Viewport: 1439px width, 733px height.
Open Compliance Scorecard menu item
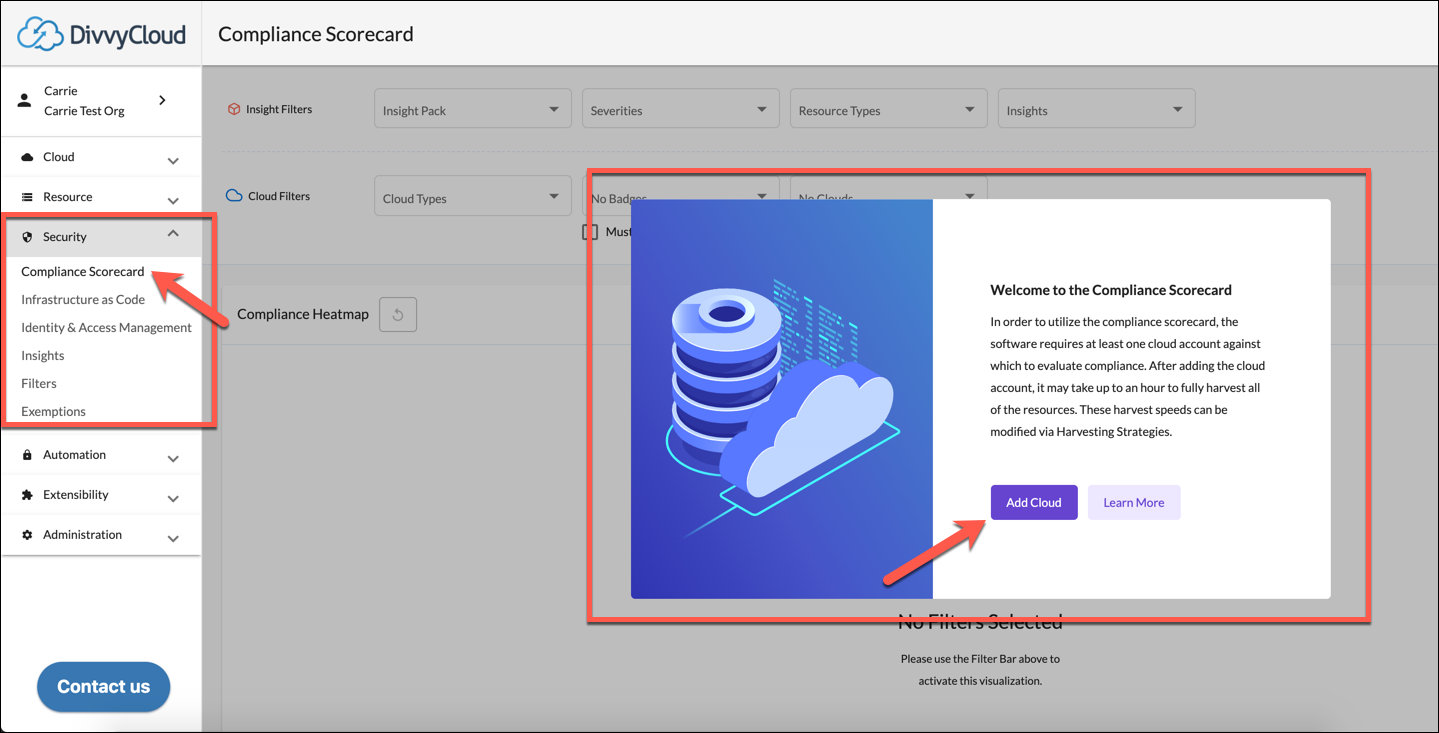click(83, 271)
